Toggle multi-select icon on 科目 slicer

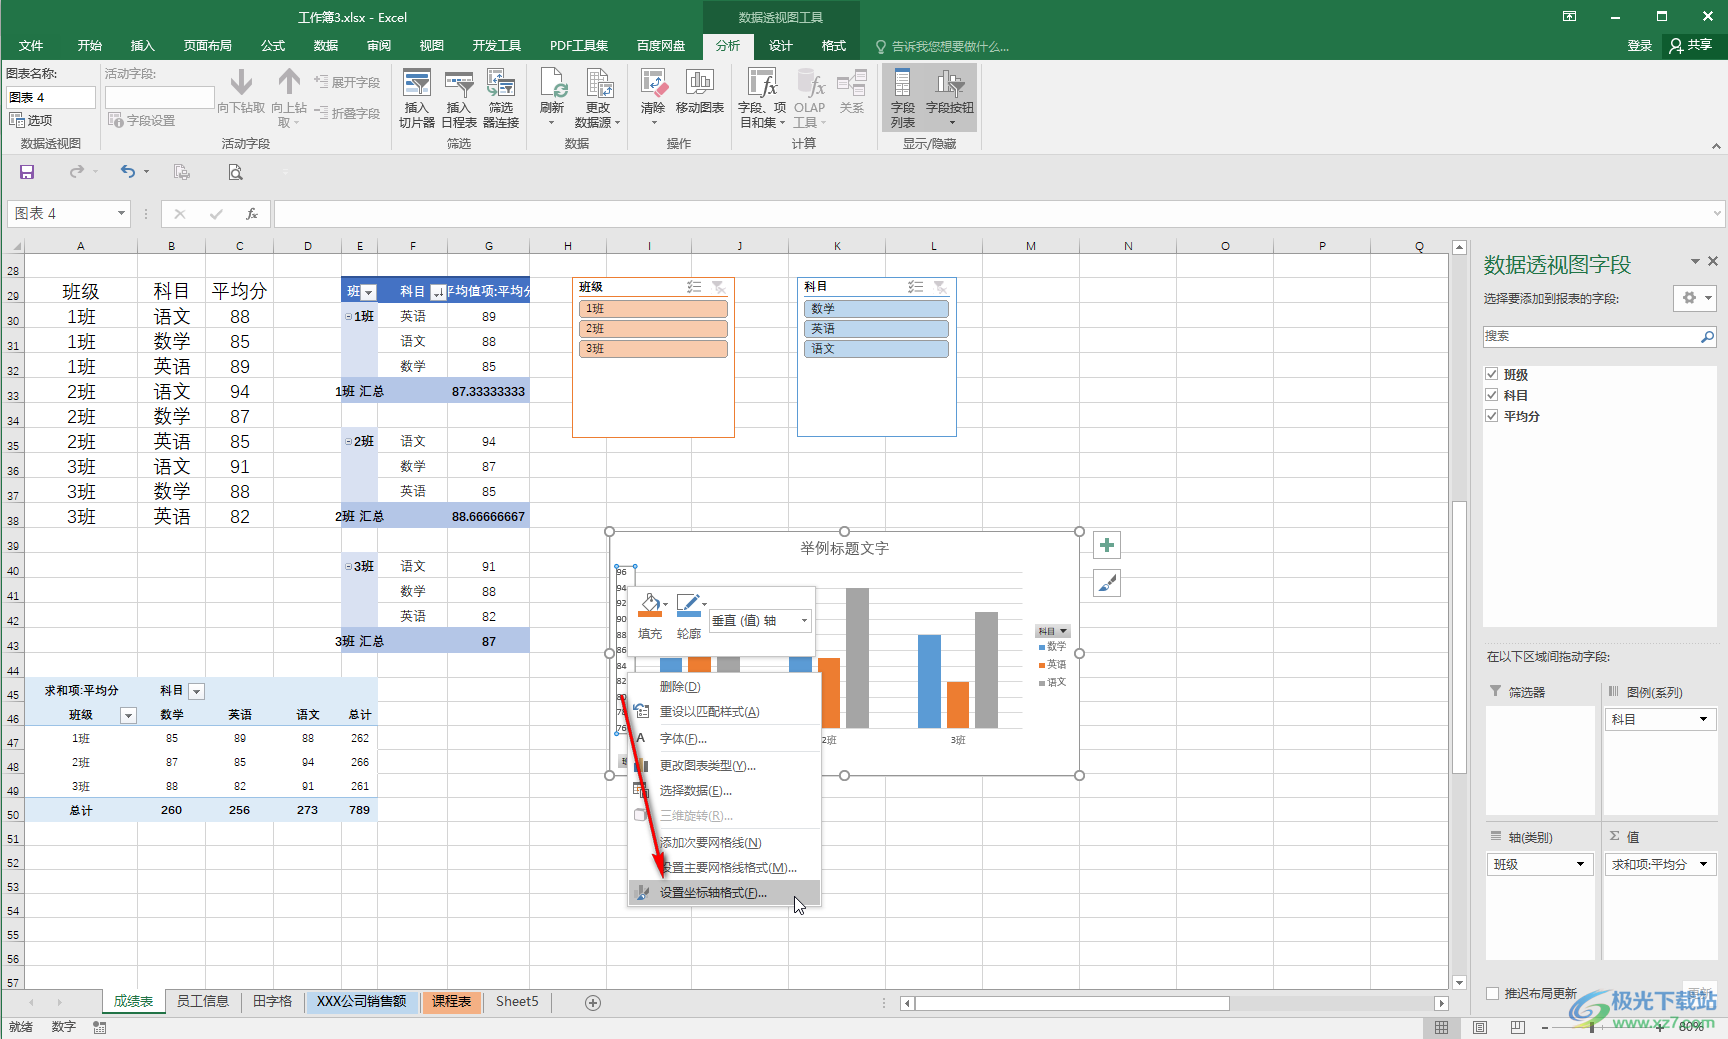coord(915,287)
